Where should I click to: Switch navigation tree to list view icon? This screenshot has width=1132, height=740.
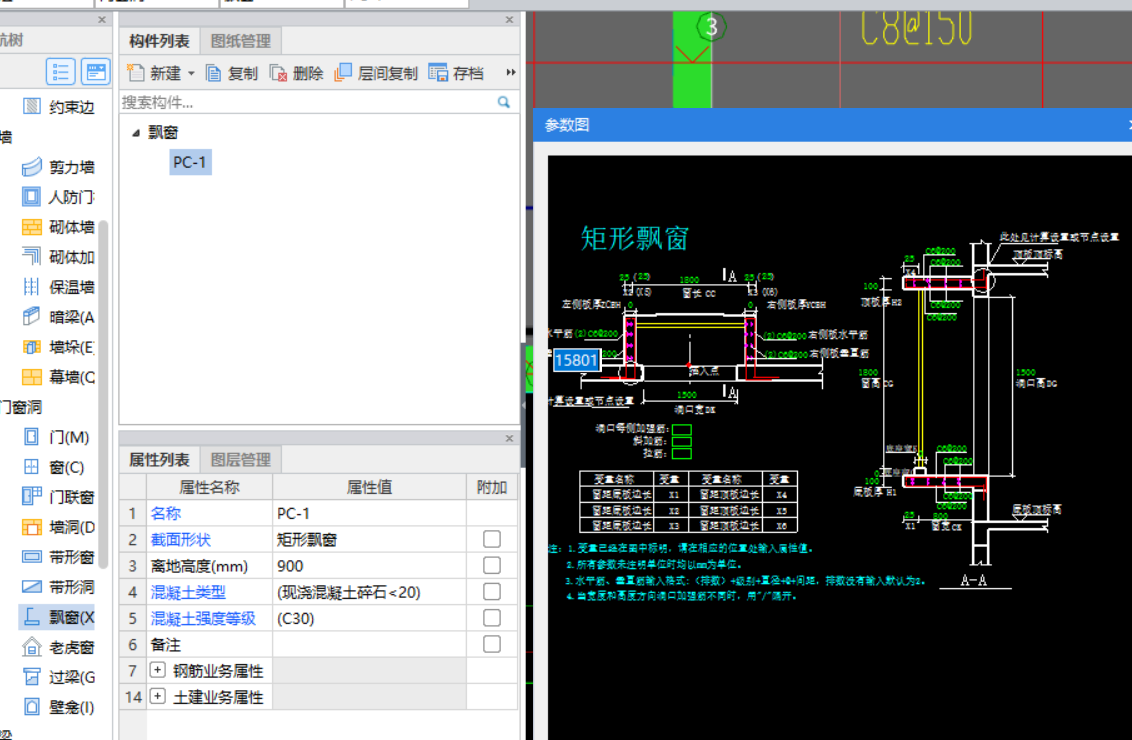pyautogui.click(x=61, y=72)
